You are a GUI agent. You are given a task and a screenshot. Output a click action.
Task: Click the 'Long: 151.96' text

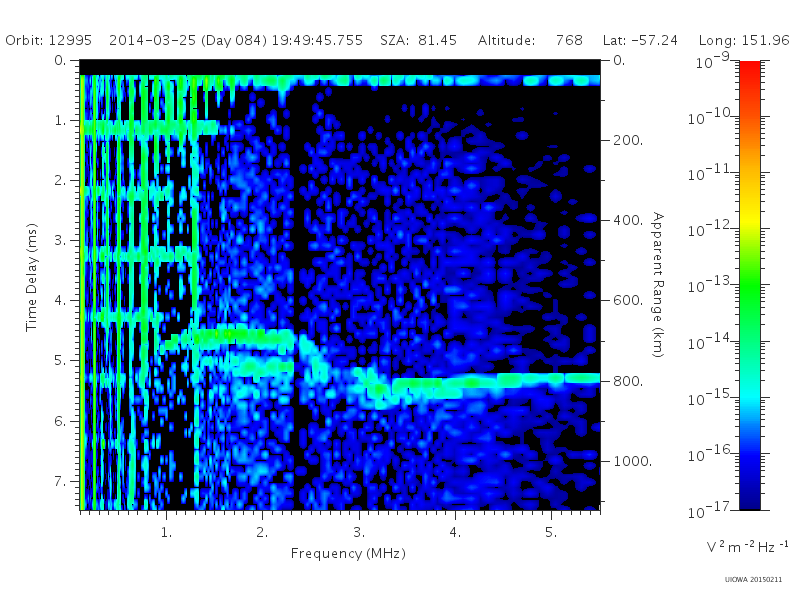point(744,40)
